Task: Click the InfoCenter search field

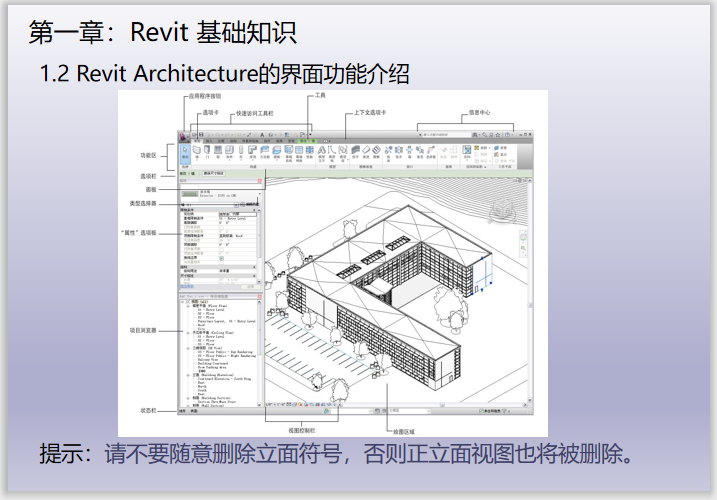Action: [x=445, y=134]
